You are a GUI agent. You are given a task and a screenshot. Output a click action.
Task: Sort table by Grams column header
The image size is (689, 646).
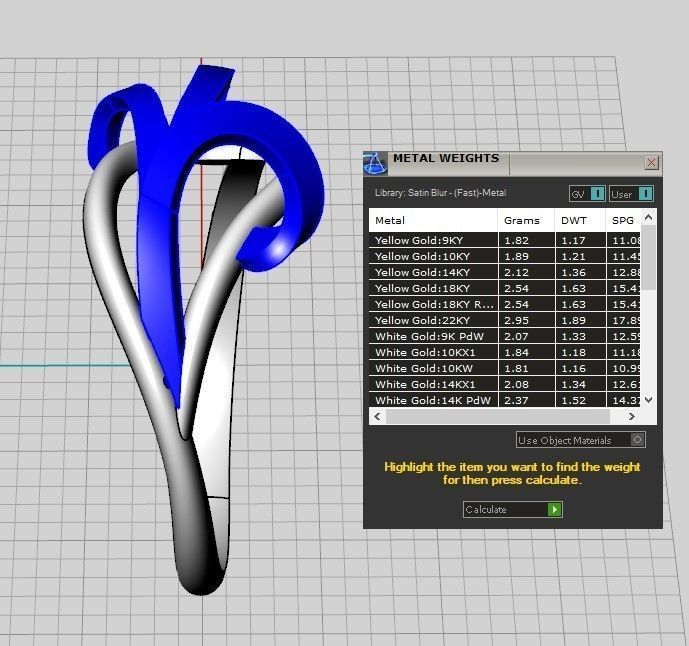pyautogui.click(x=526, y=220)
